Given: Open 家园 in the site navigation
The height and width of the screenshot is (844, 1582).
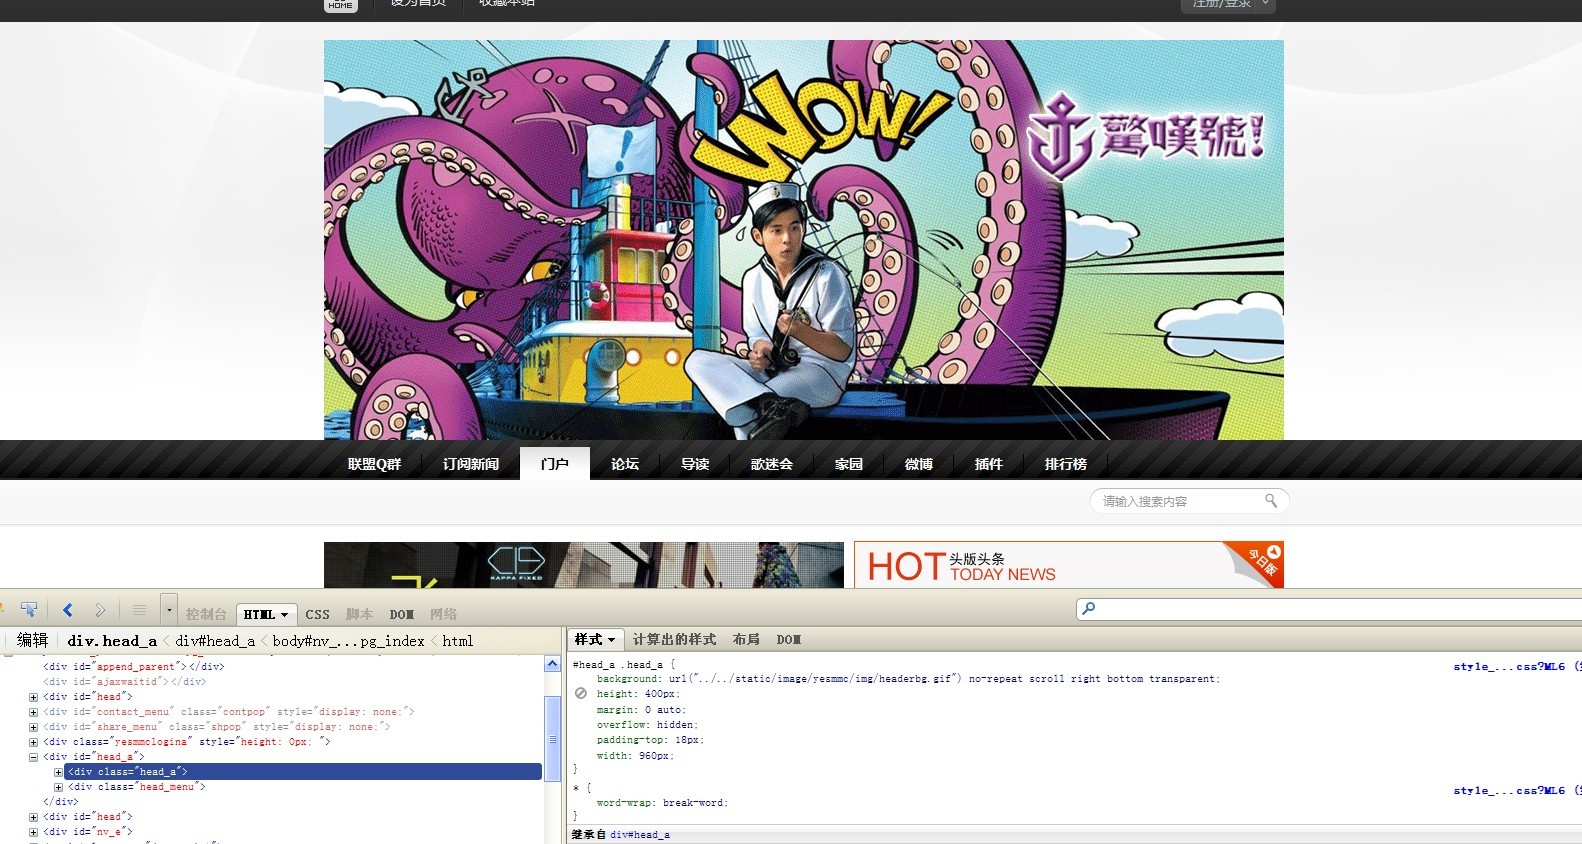Looking at the screenshot, I should (x=849, y=464).
